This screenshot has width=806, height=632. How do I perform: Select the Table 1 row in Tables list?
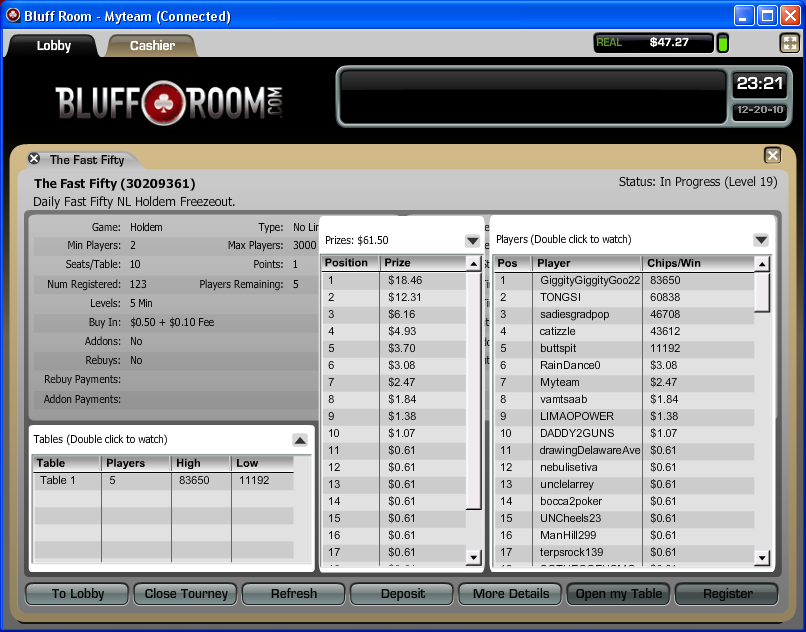pos(163,481)
